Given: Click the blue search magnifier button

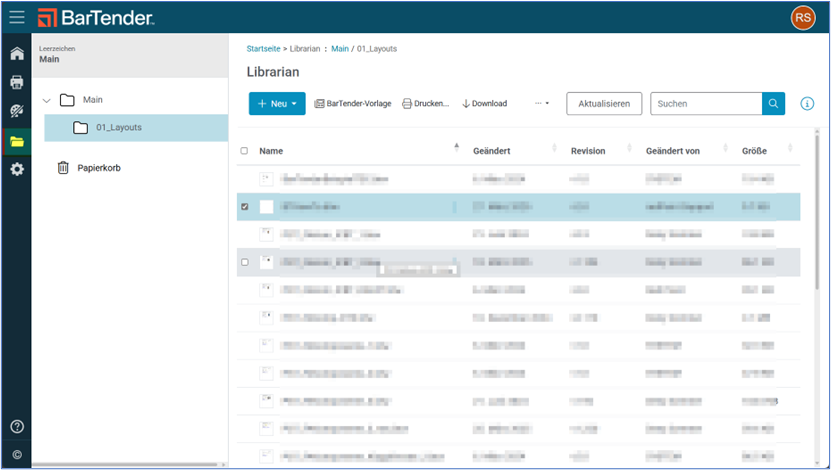Looking at the screenshot, I should pyautogui.click(x=773, y=104).
